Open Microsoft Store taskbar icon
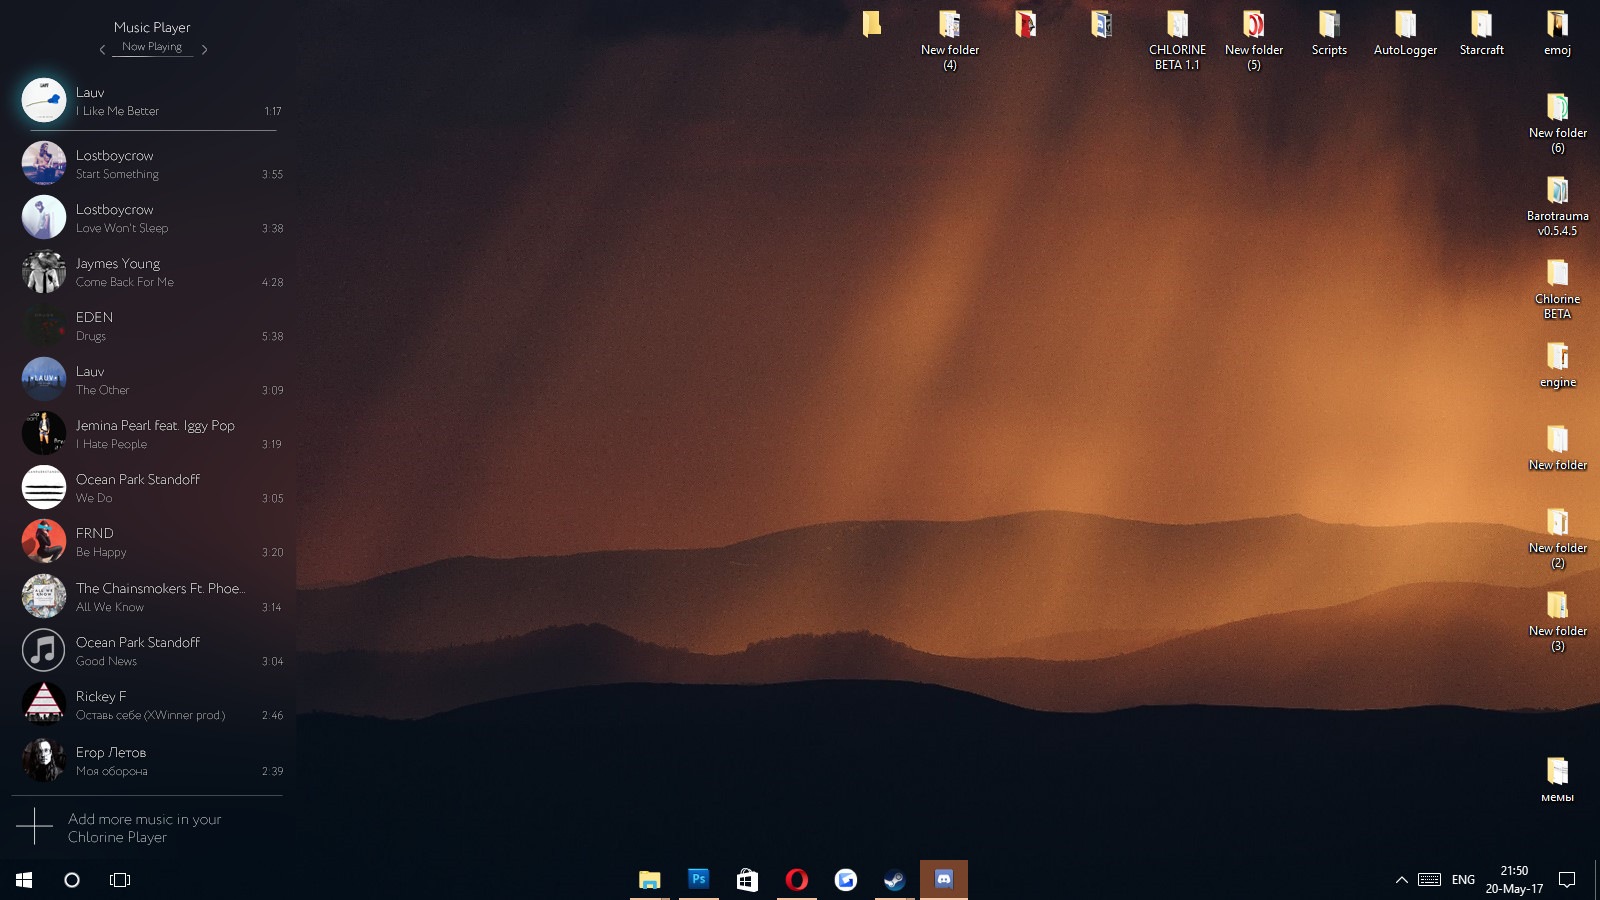This screenshot has width=1600, height=900. pyautogui.click(x=747, y=880)
